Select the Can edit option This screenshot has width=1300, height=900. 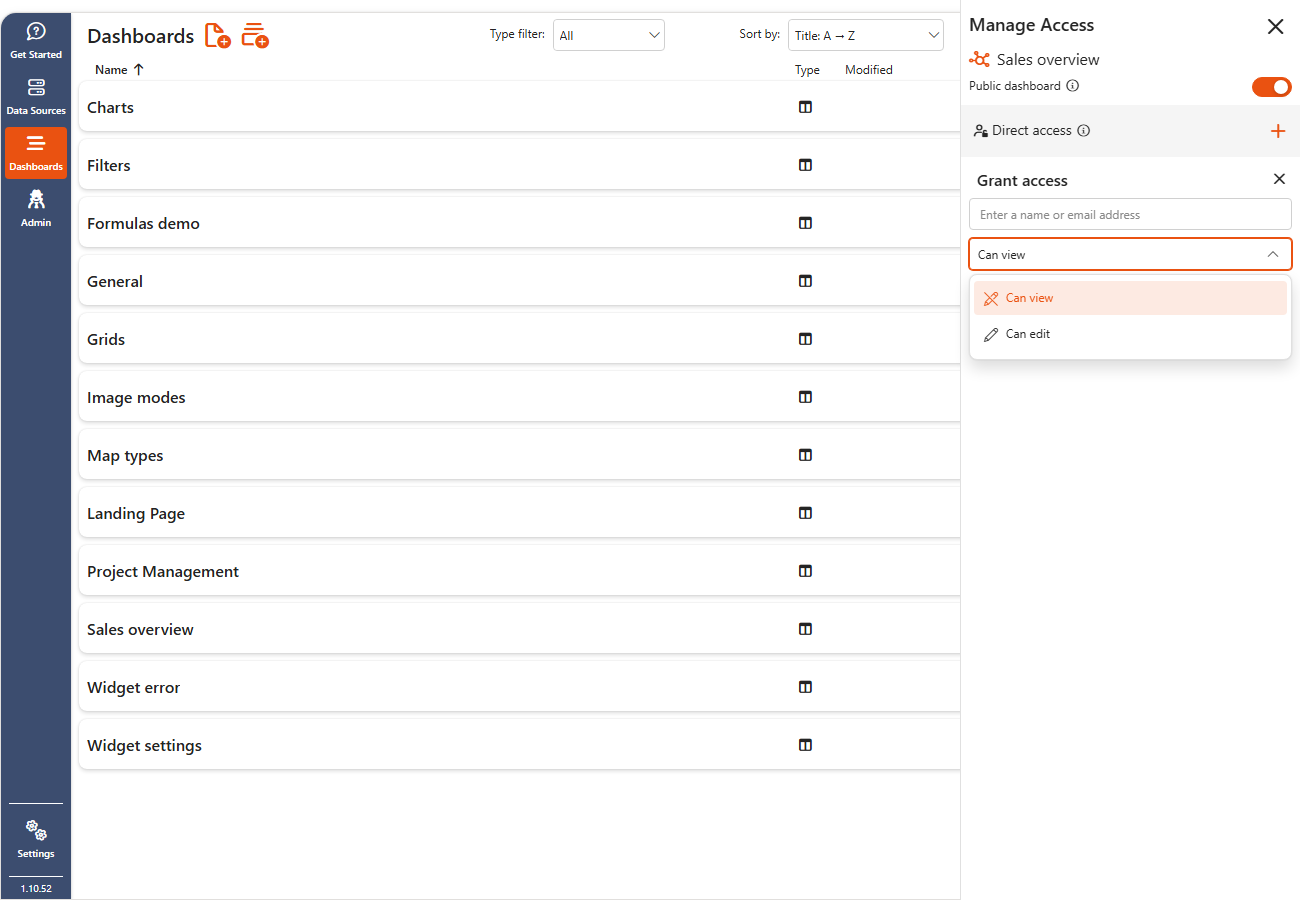1130,334
